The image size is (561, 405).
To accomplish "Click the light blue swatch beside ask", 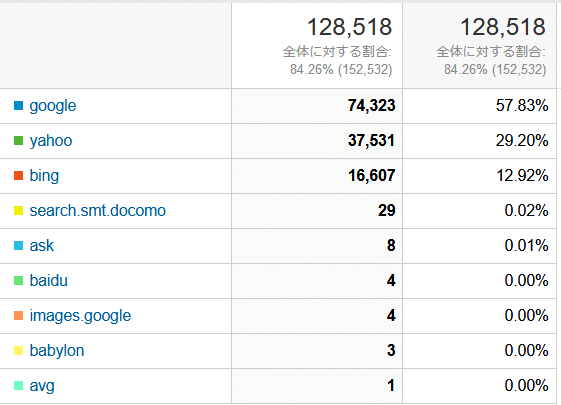I will point(18,246).
